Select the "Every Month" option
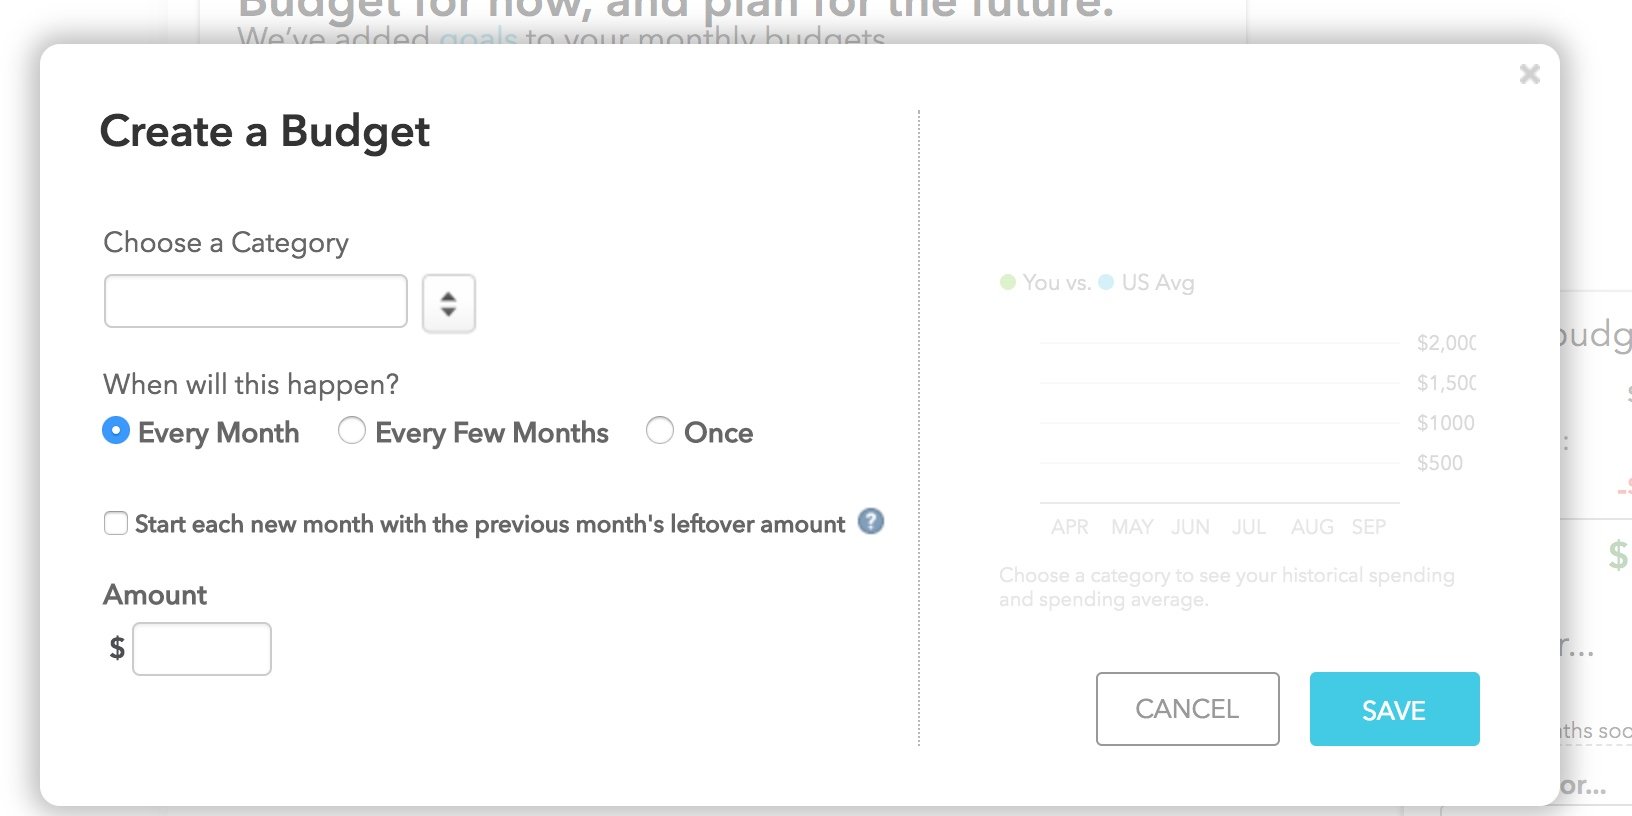 (x=115, y=431)
